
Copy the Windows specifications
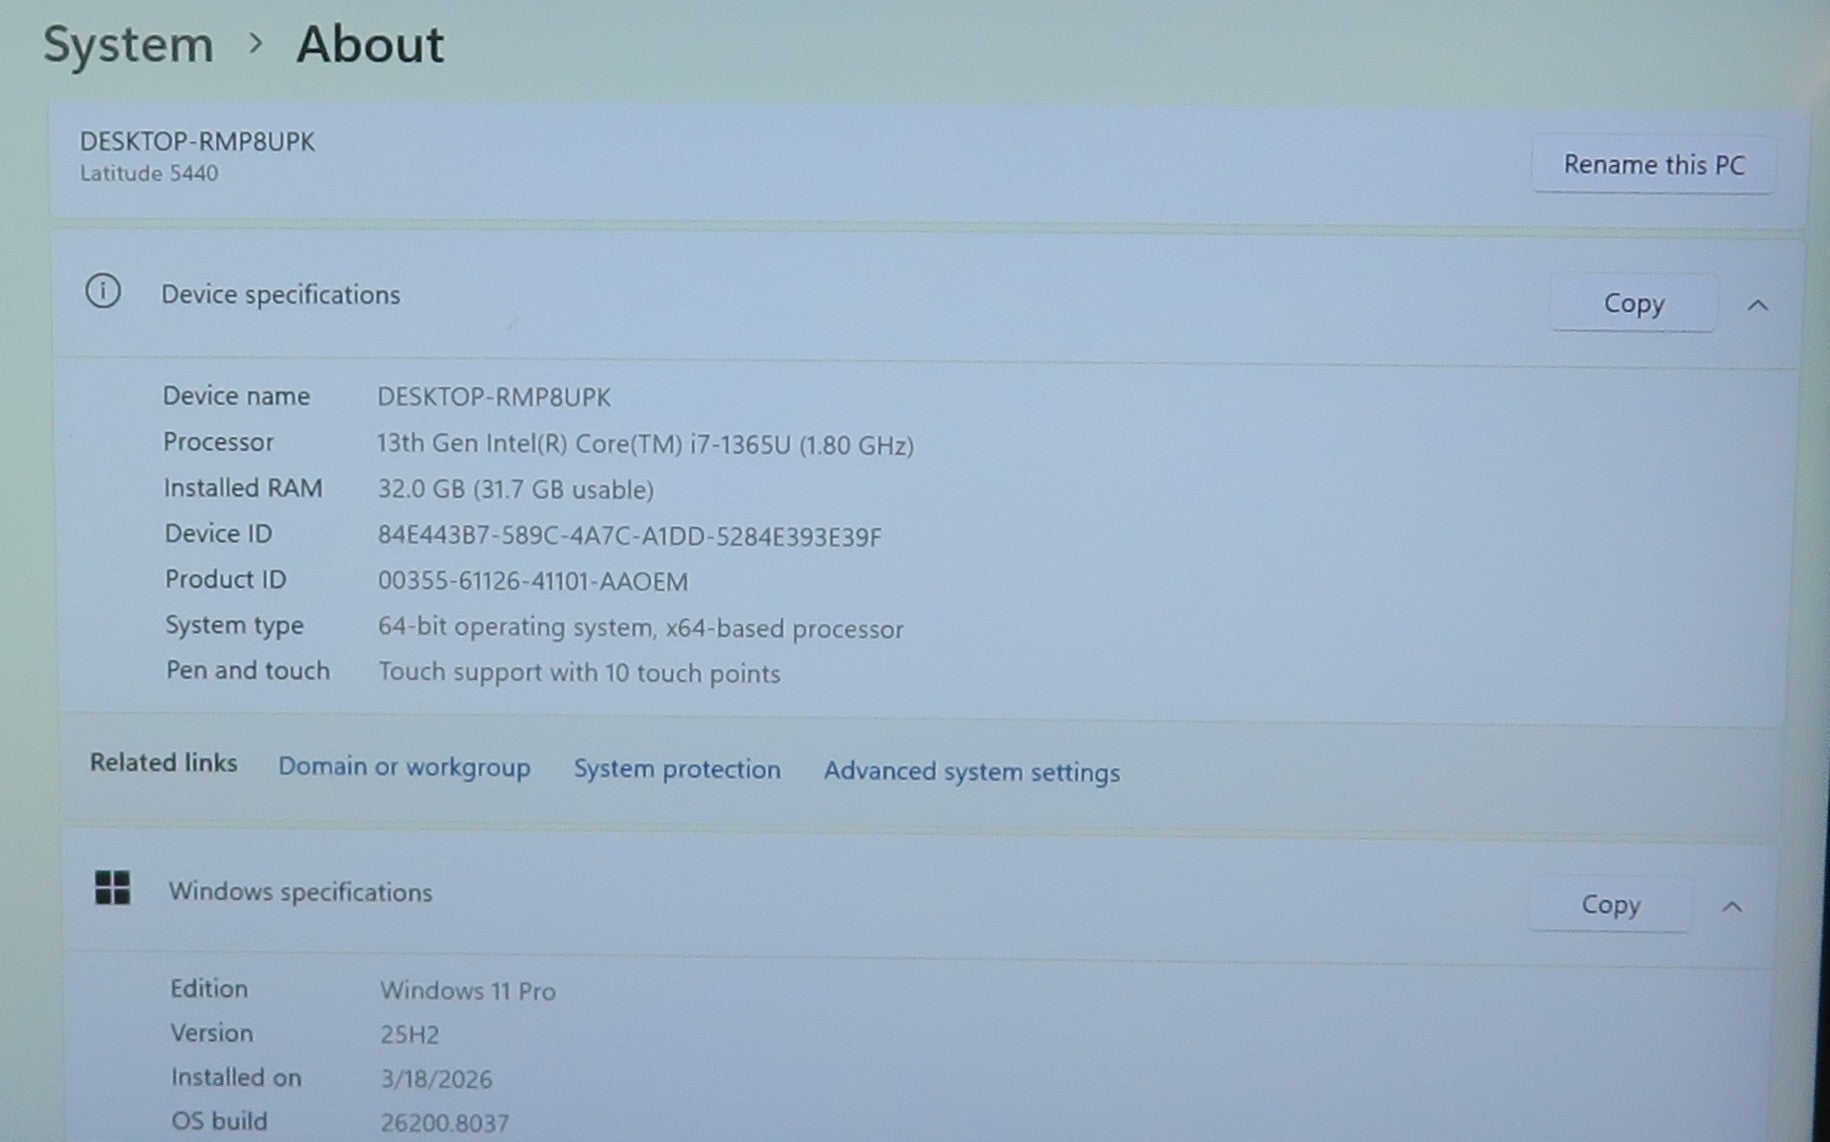[1610, 905]
